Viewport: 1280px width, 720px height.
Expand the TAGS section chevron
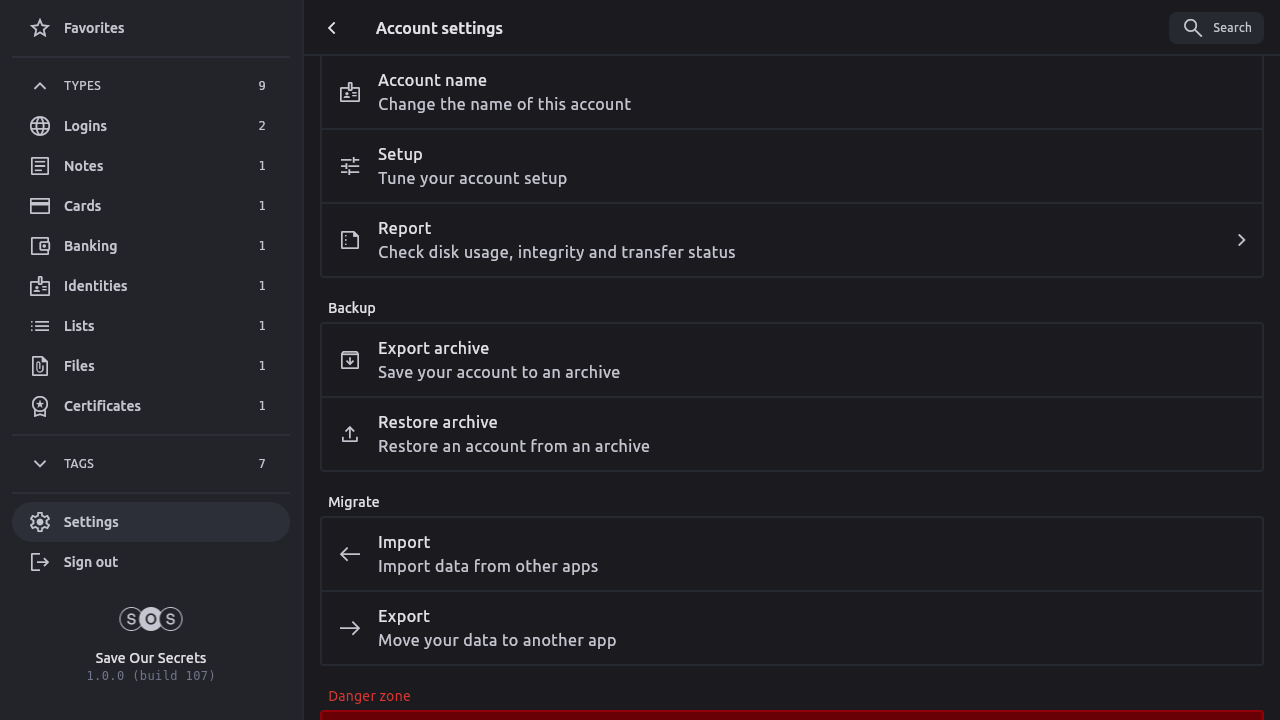coord(40,464)
